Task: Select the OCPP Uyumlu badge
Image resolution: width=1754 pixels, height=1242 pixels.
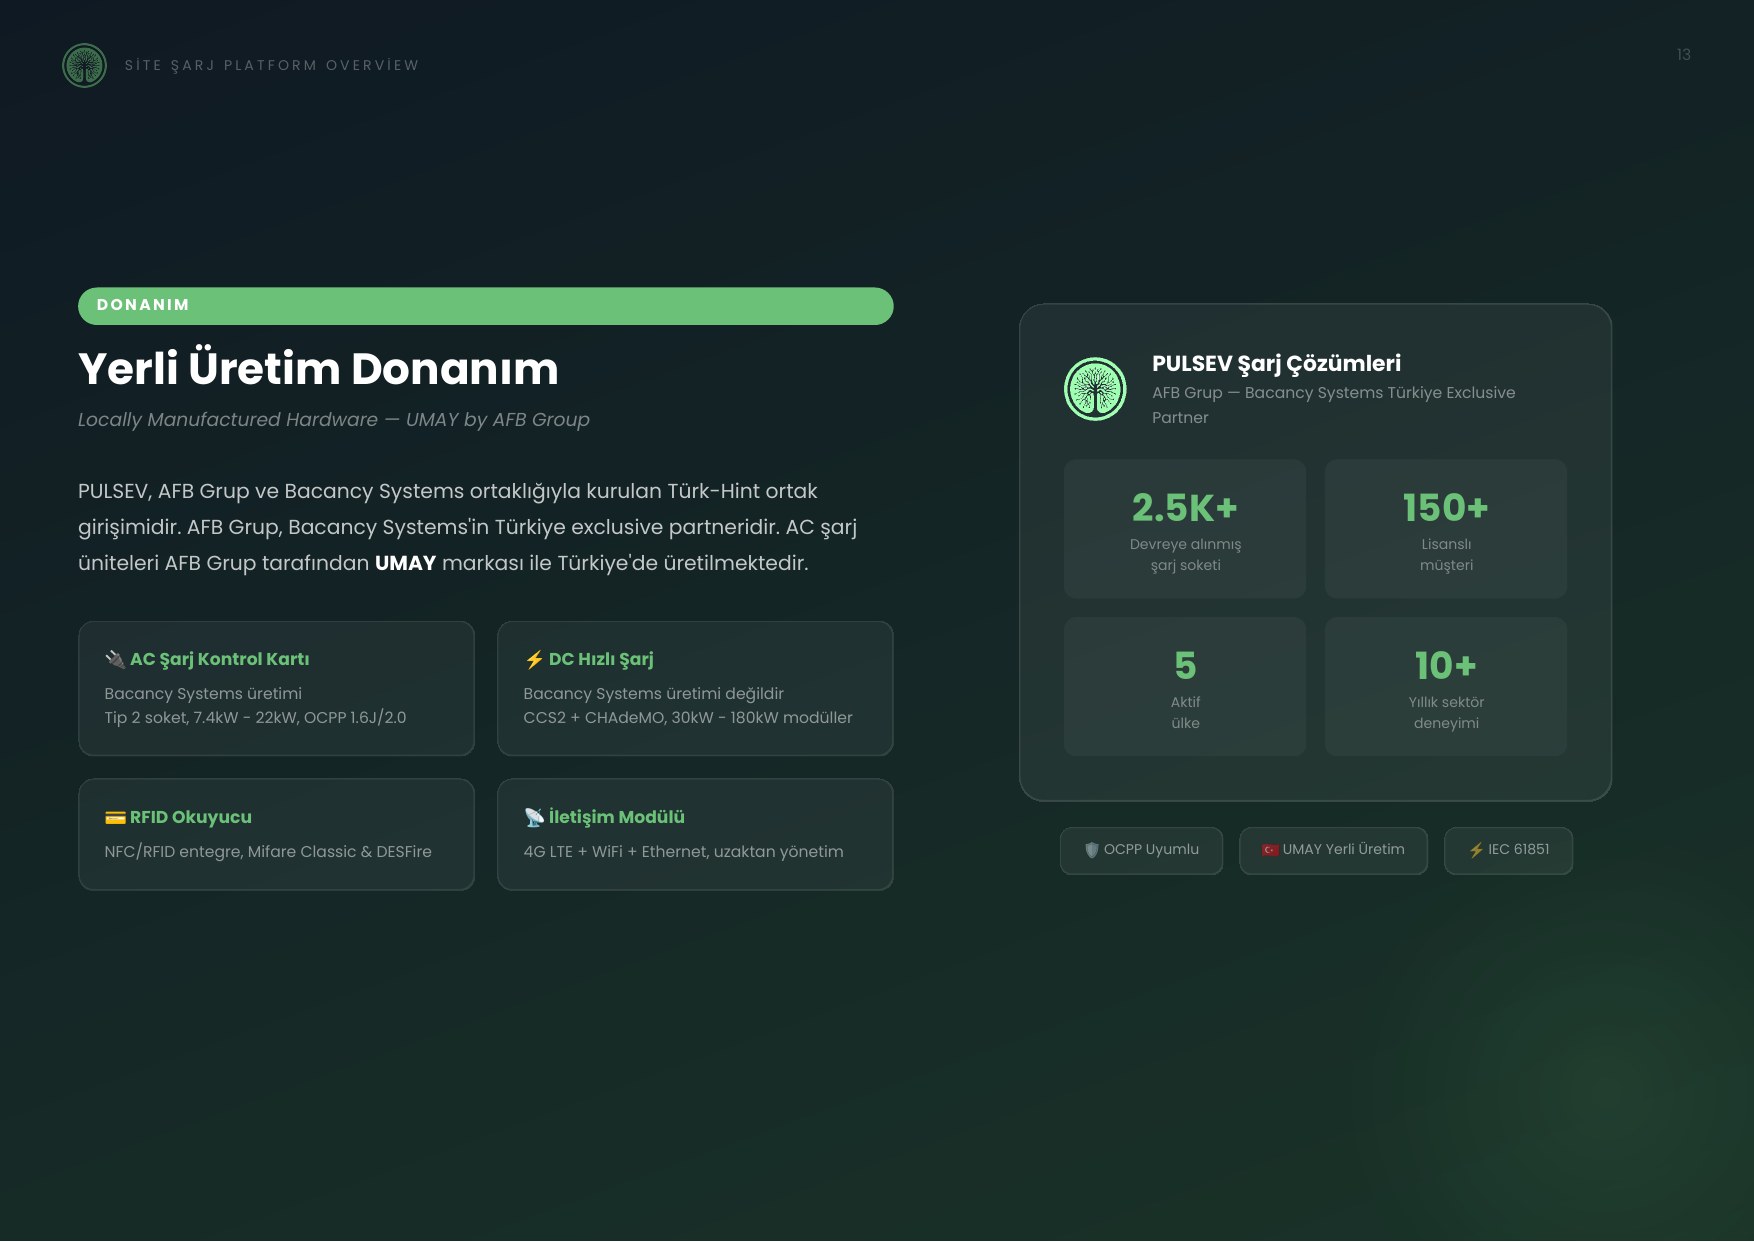Action: (1141, 850)
